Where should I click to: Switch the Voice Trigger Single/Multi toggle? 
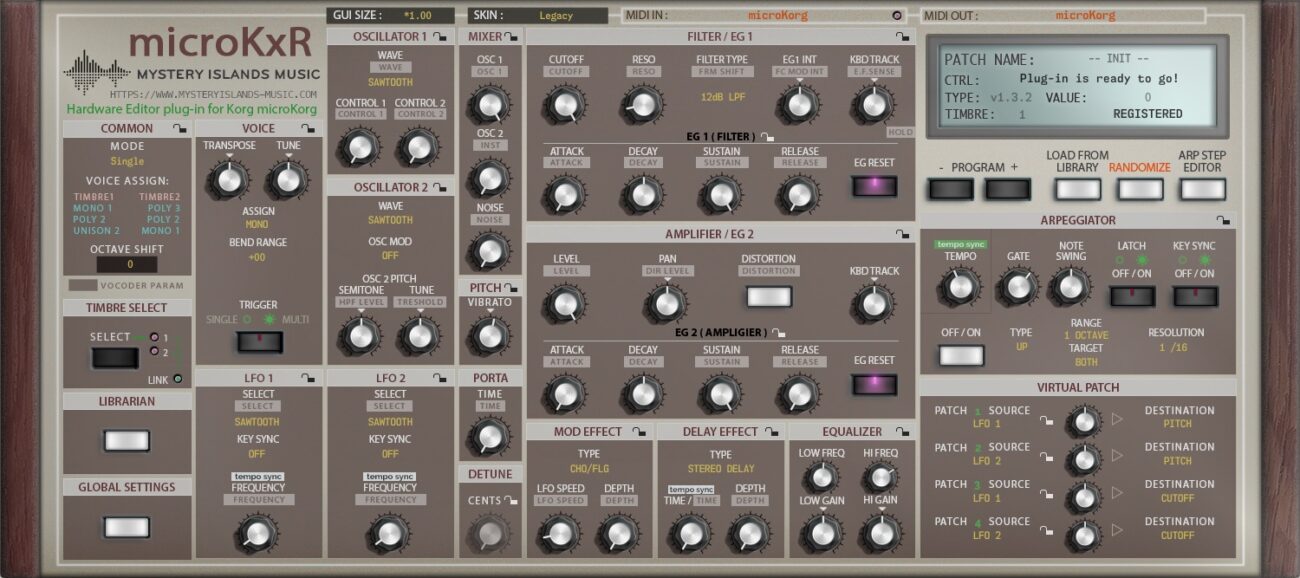259,342
